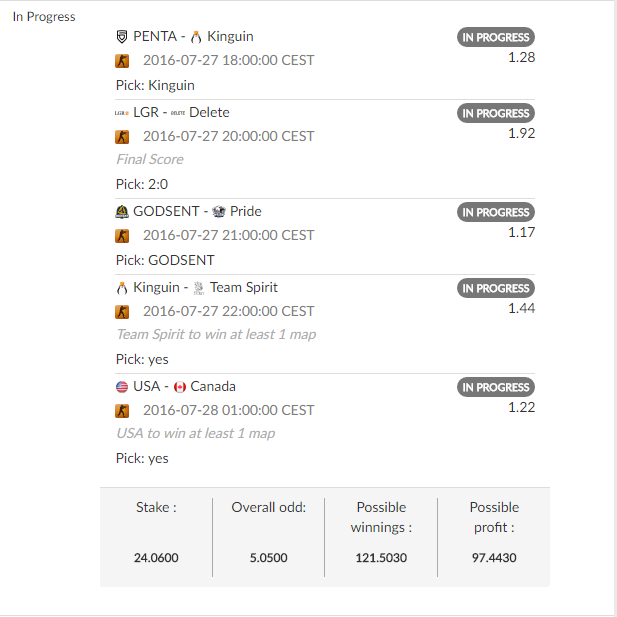Select the 1.28 odds value
This screenshot has width=617, height=617.
click(x=521, y=57)
